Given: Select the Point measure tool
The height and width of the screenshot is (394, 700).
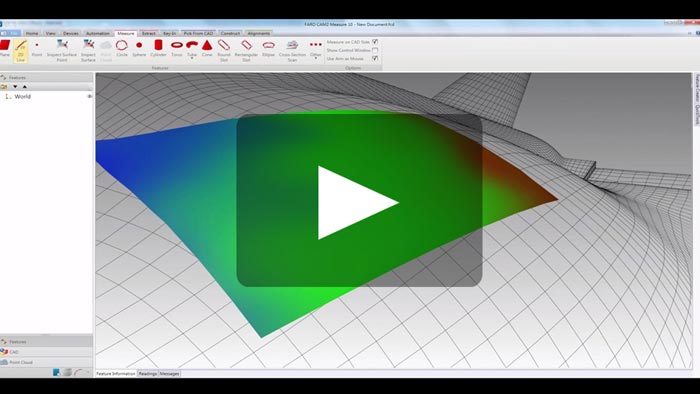Looking at the screenshot, I should (x=37, y=48).
